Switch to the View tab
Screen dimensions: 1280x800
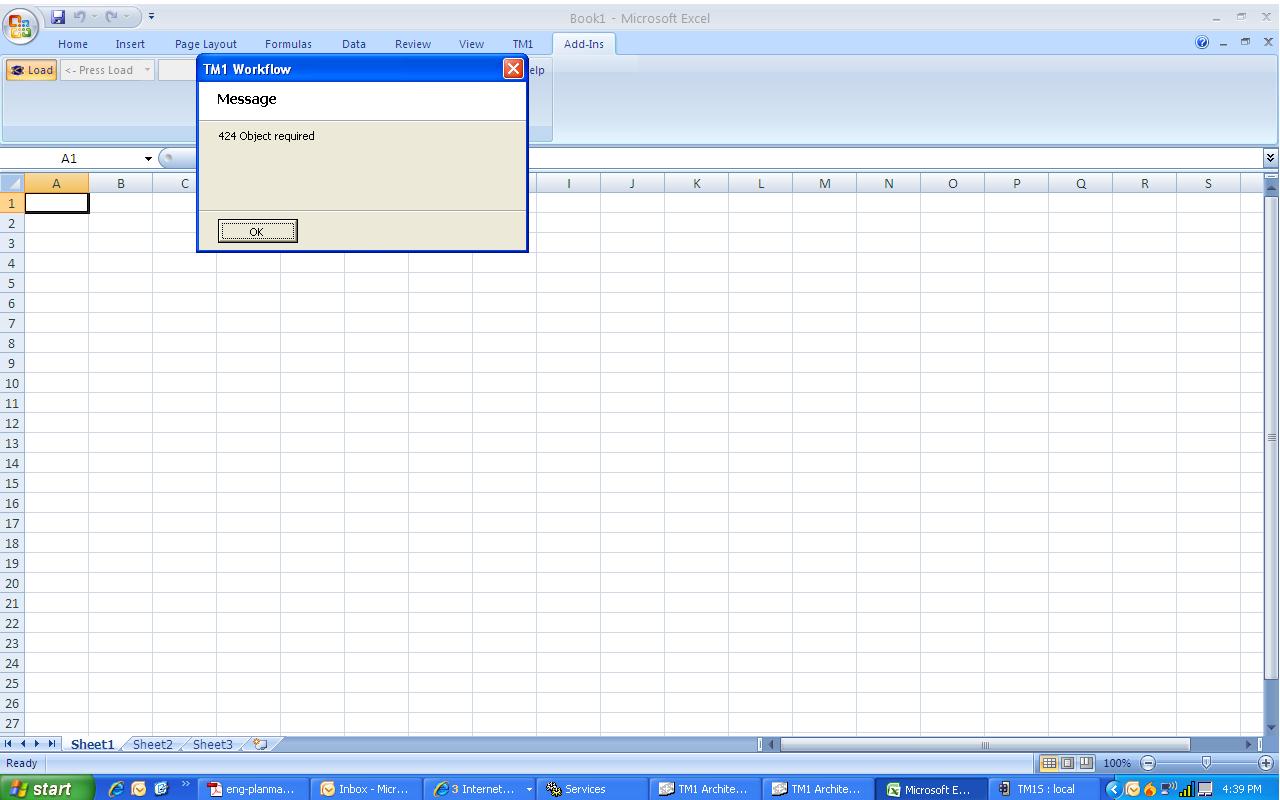coord(471,44)
